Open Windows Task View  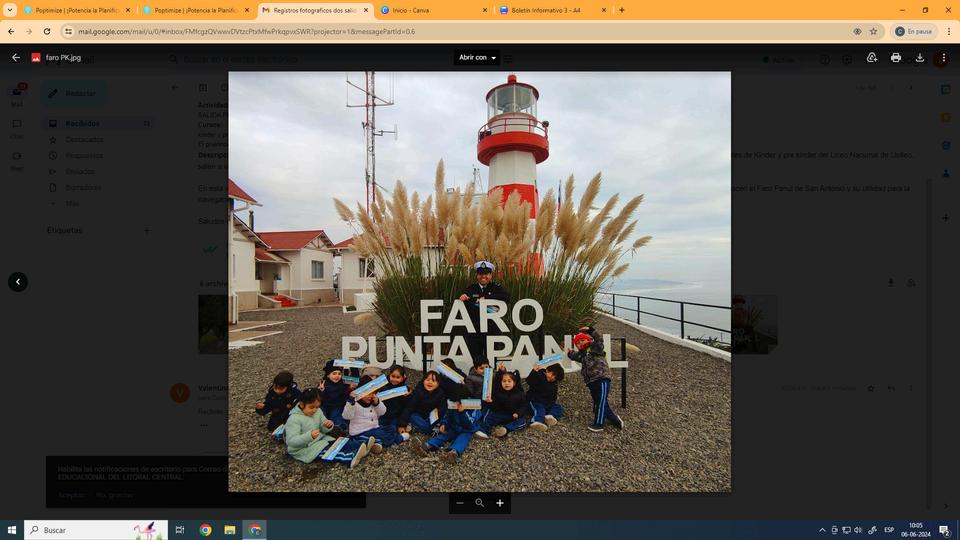[180, 530]
